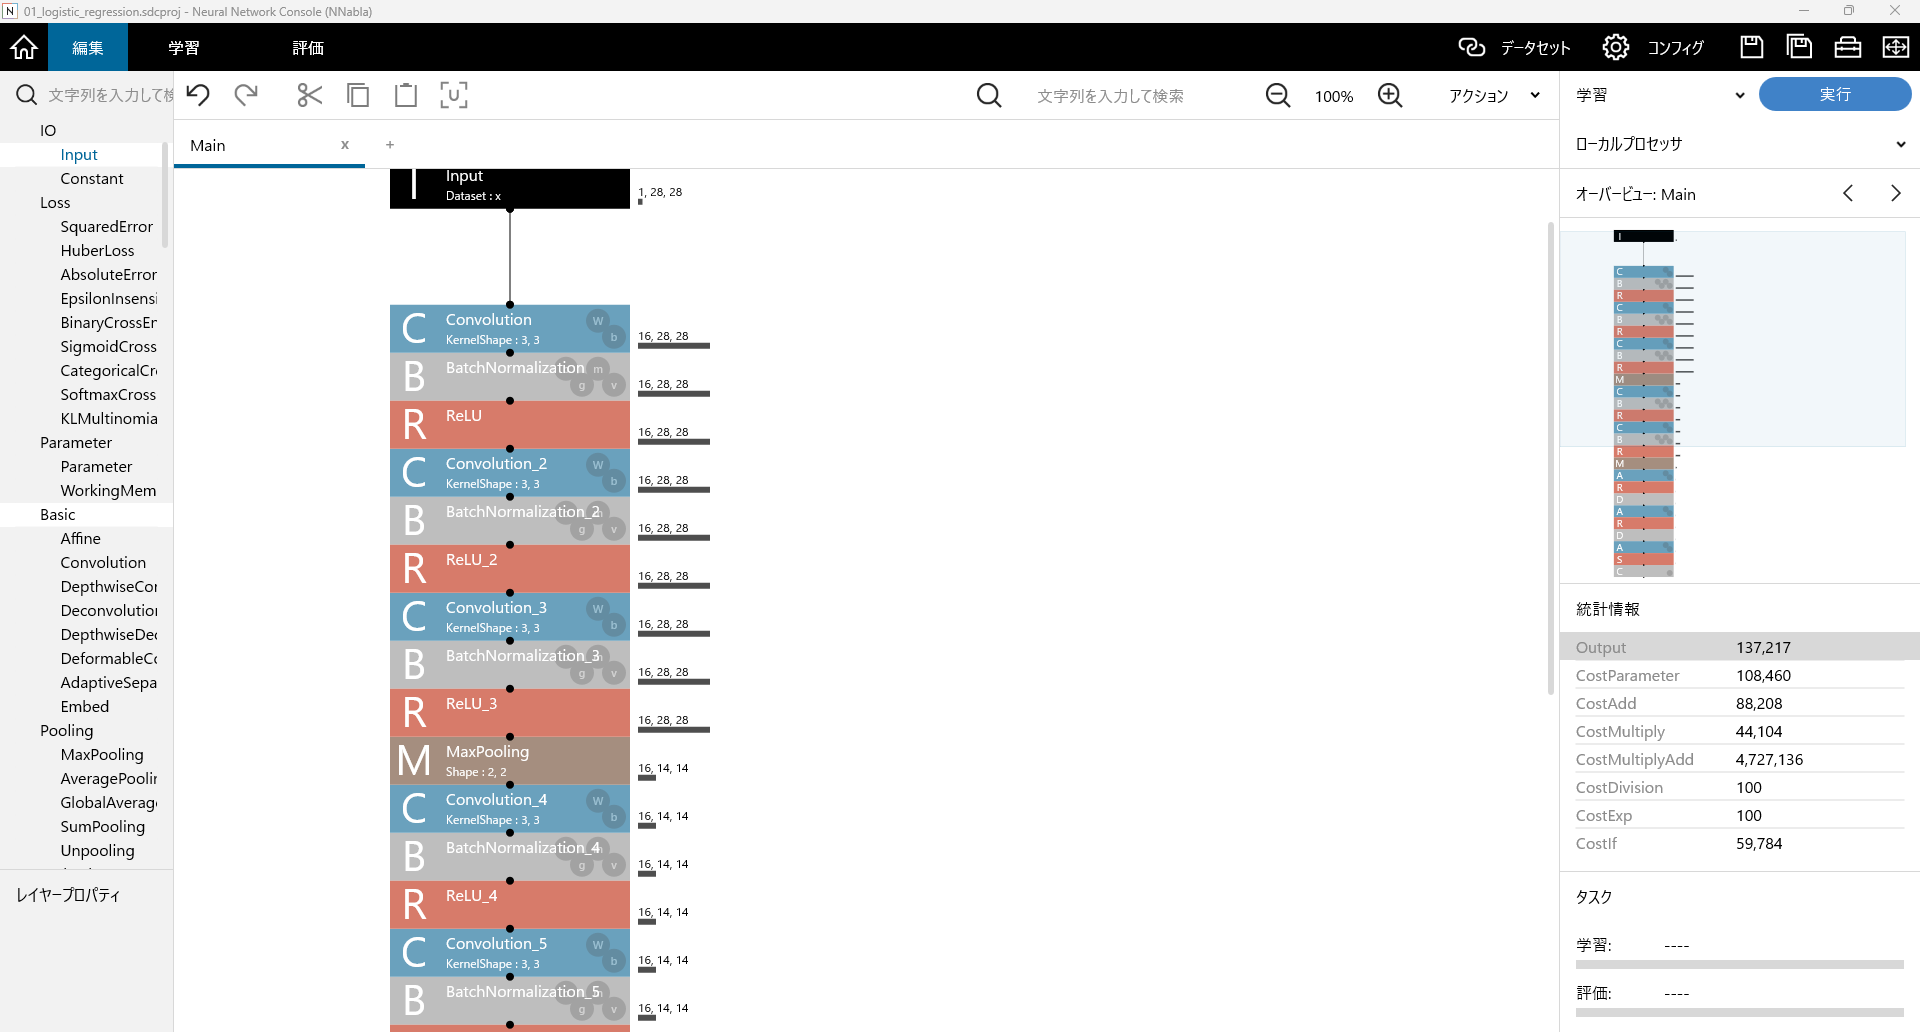Click the Redo arrow icon

pos(246,95)
